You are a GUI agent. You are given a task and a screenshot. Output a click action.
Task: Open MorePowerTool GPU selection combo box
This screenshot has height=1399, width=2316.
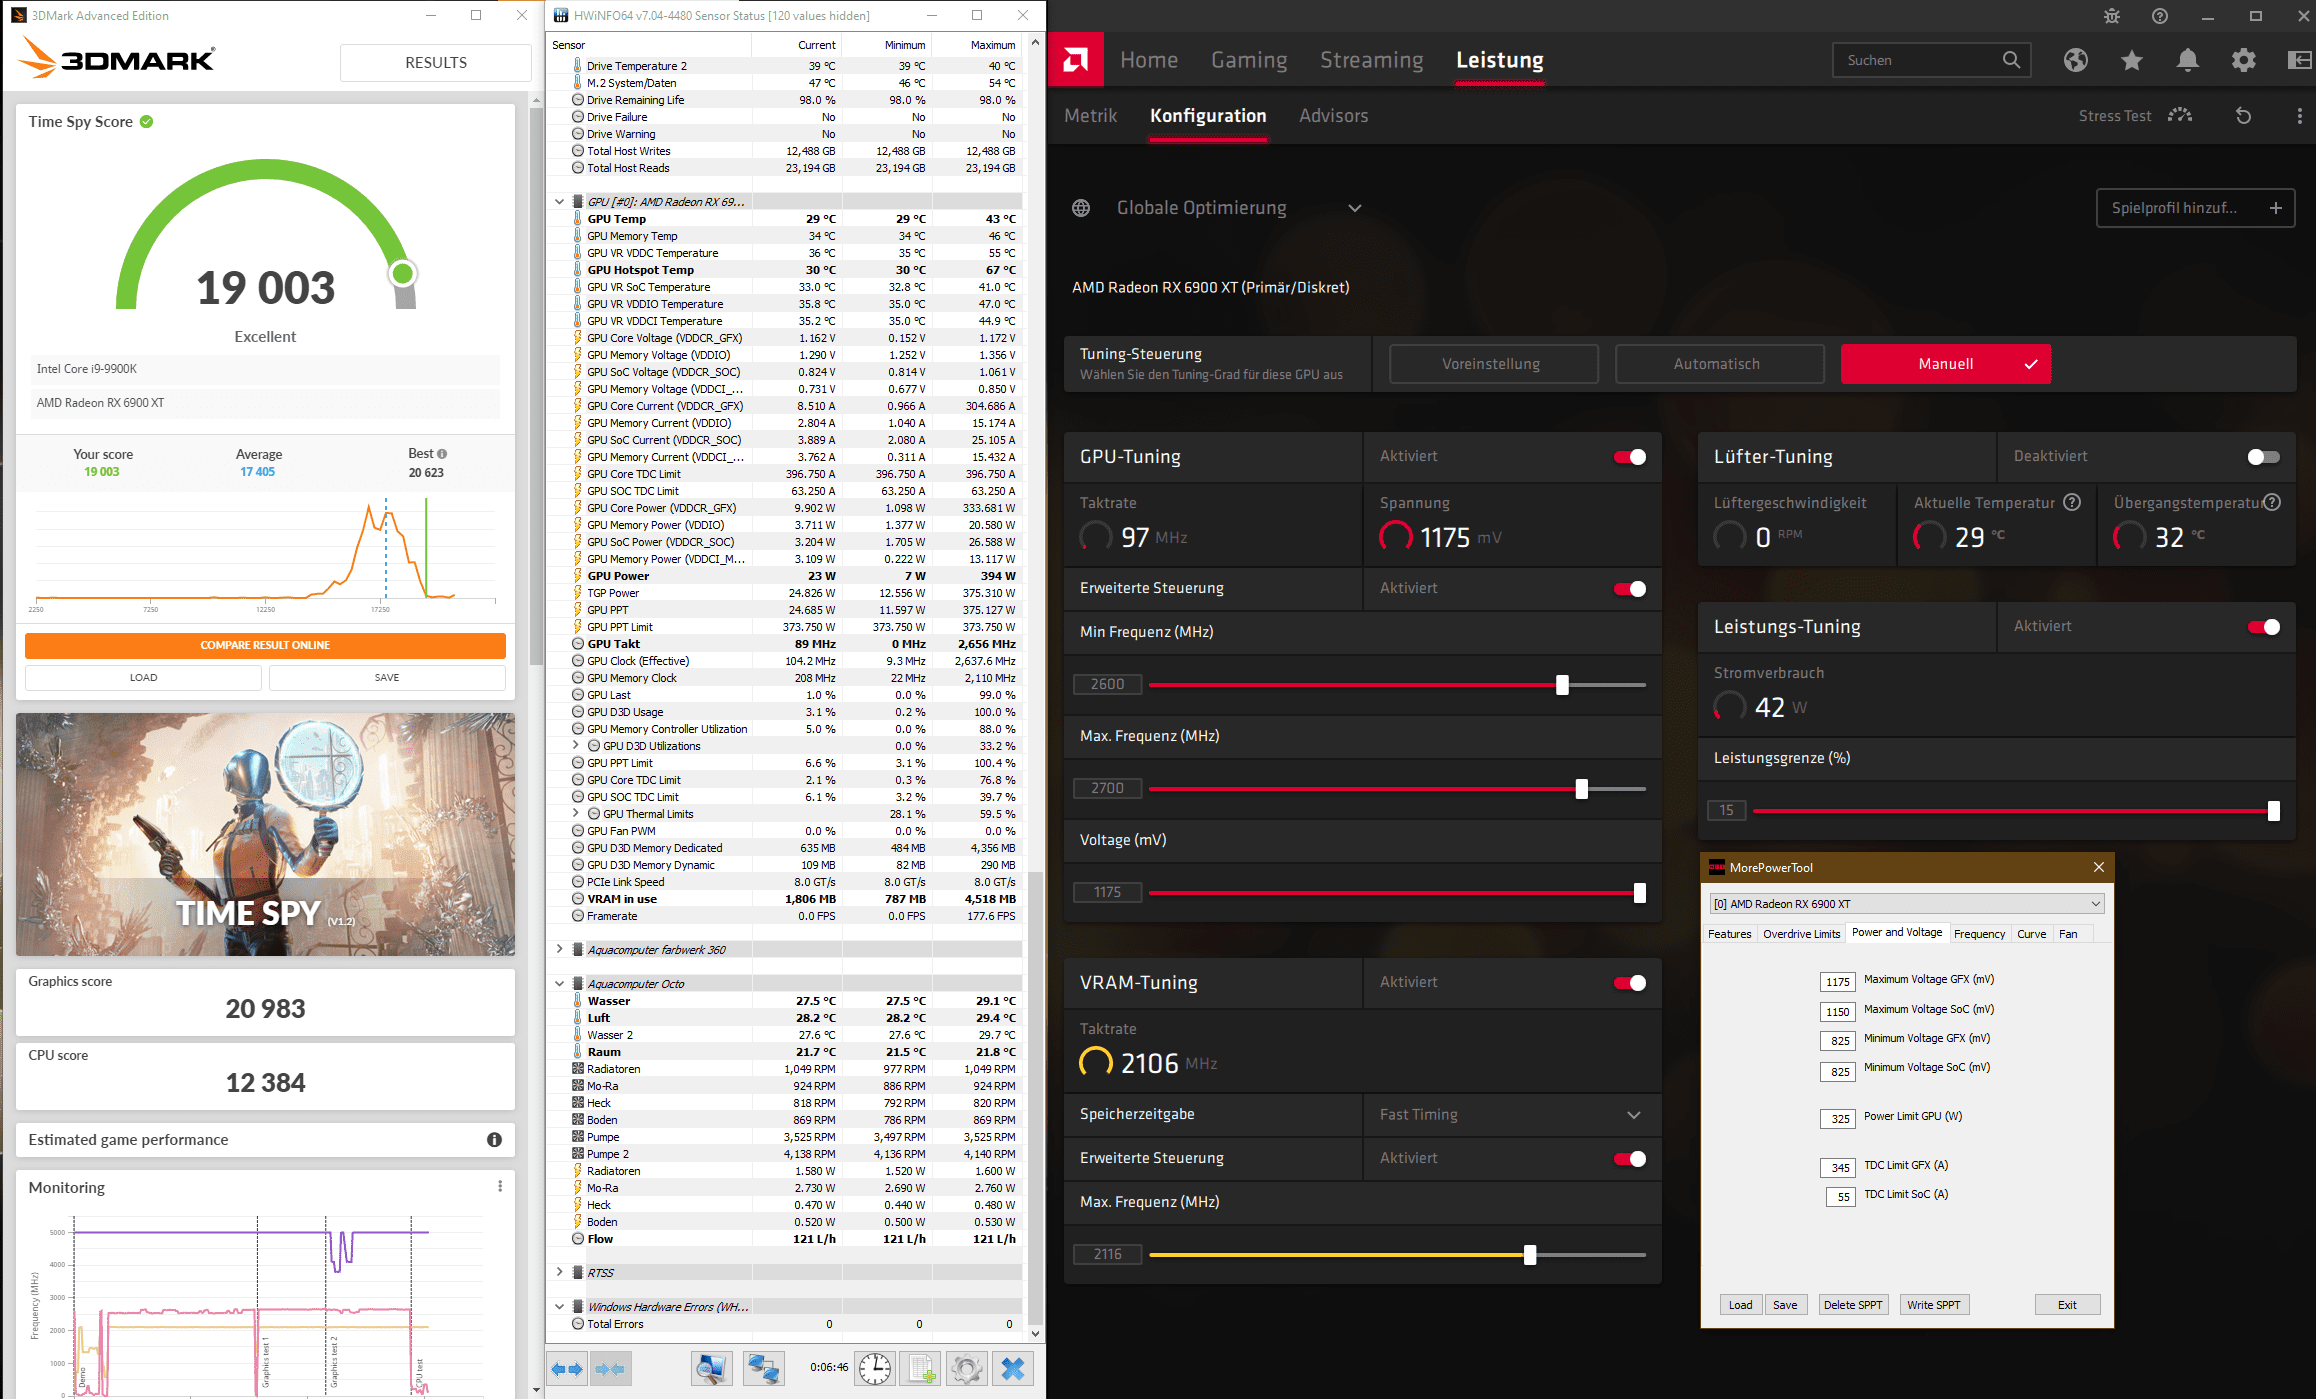click(1907, 903)
